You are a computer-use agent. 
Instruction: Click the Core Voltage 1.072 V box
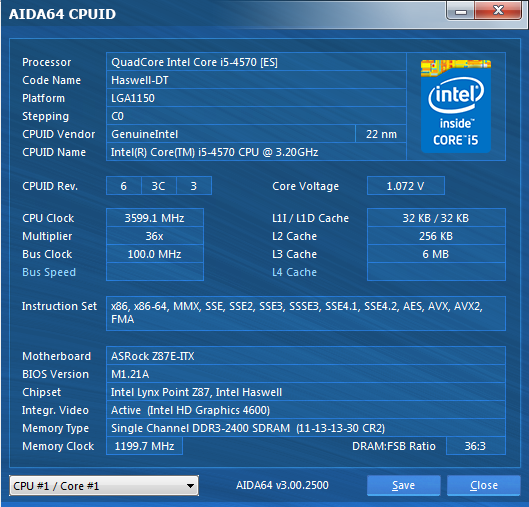(406, 186)
